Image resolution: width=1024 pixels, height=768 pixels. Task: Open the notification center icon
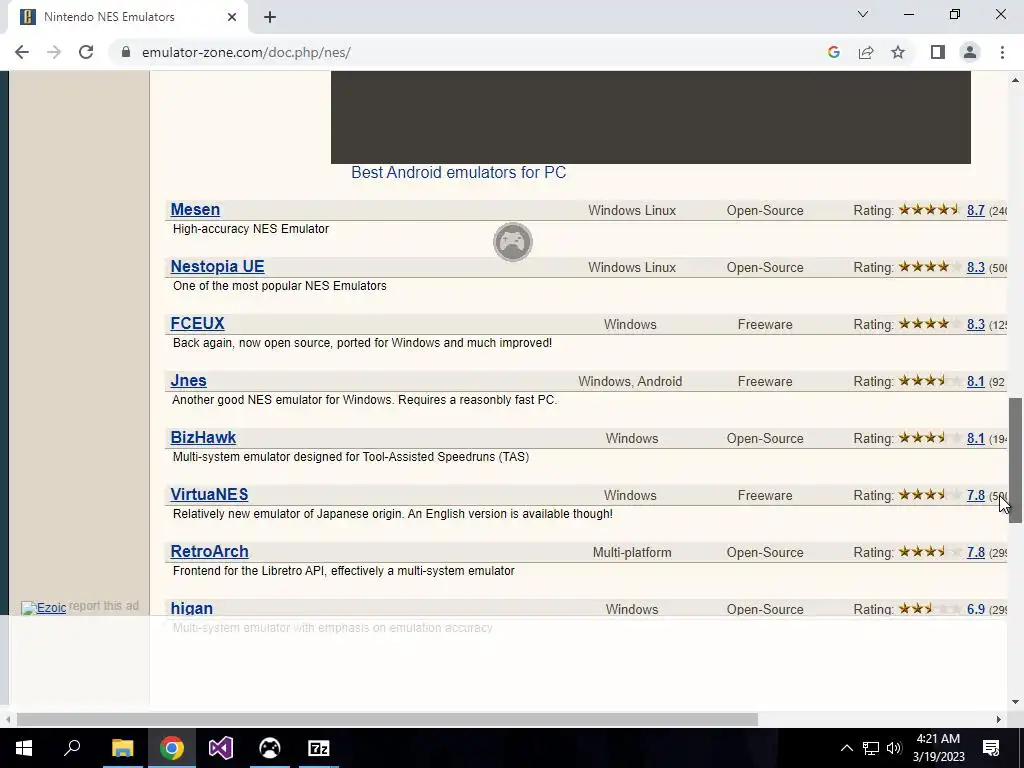click(x=991, y=748)
